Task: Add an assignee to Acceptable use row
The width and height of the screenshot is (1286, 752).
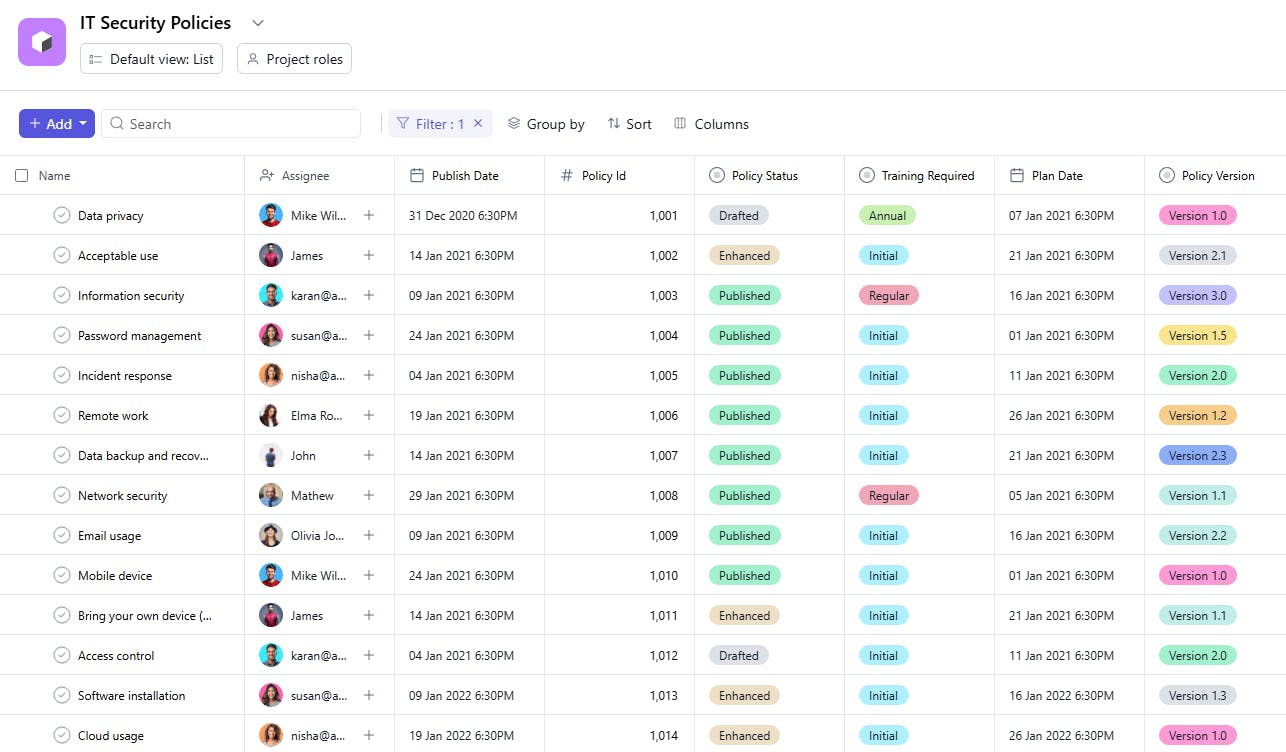Action: 369,255
